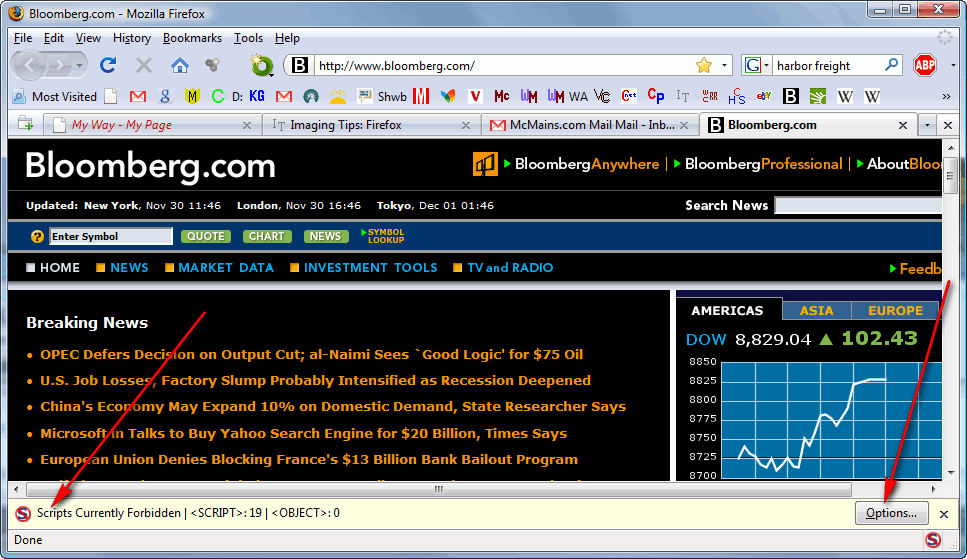Screen dimensions: 967x559
Task: Open the WA bookmark
Action: pos(568,96)
